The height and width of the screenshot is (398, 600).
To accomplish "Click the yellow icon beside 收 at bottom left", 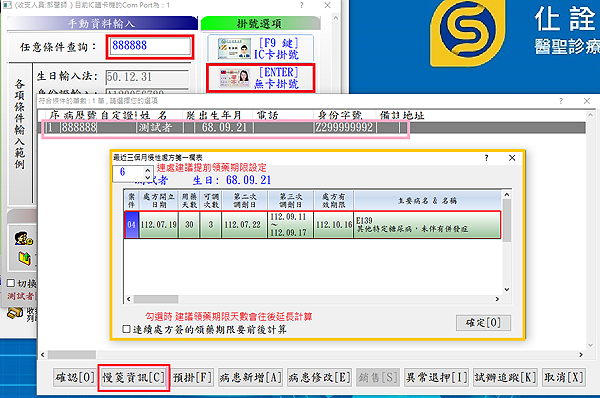I will click(15, 313).
